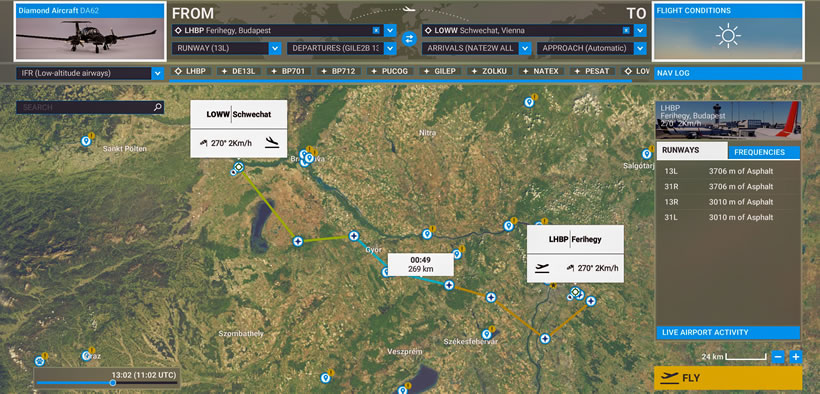Open the NAV LOG panel
This screenshot has height=394, width=820.
click(x=728, y=73)
